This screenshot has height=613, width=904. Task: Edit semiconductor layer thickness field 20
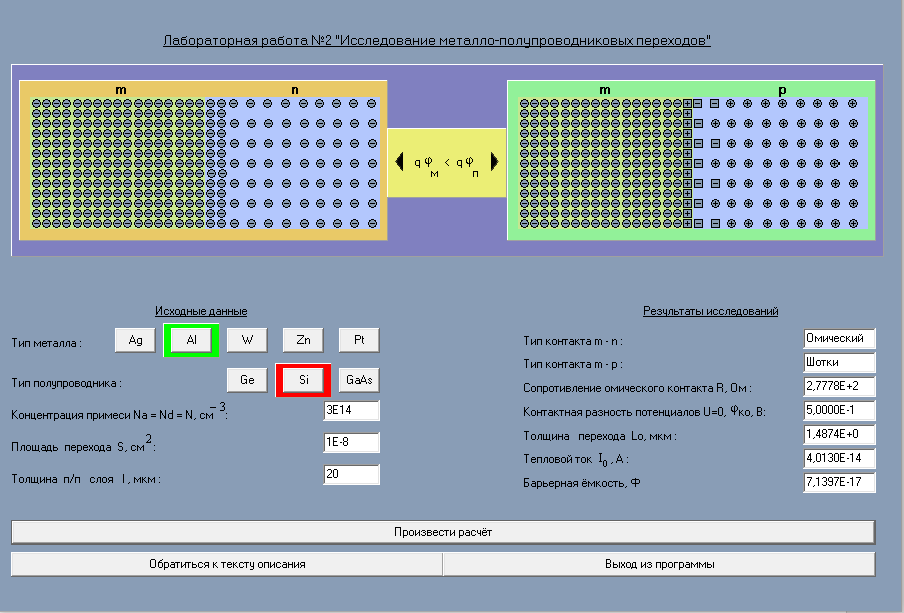[352, 474]
